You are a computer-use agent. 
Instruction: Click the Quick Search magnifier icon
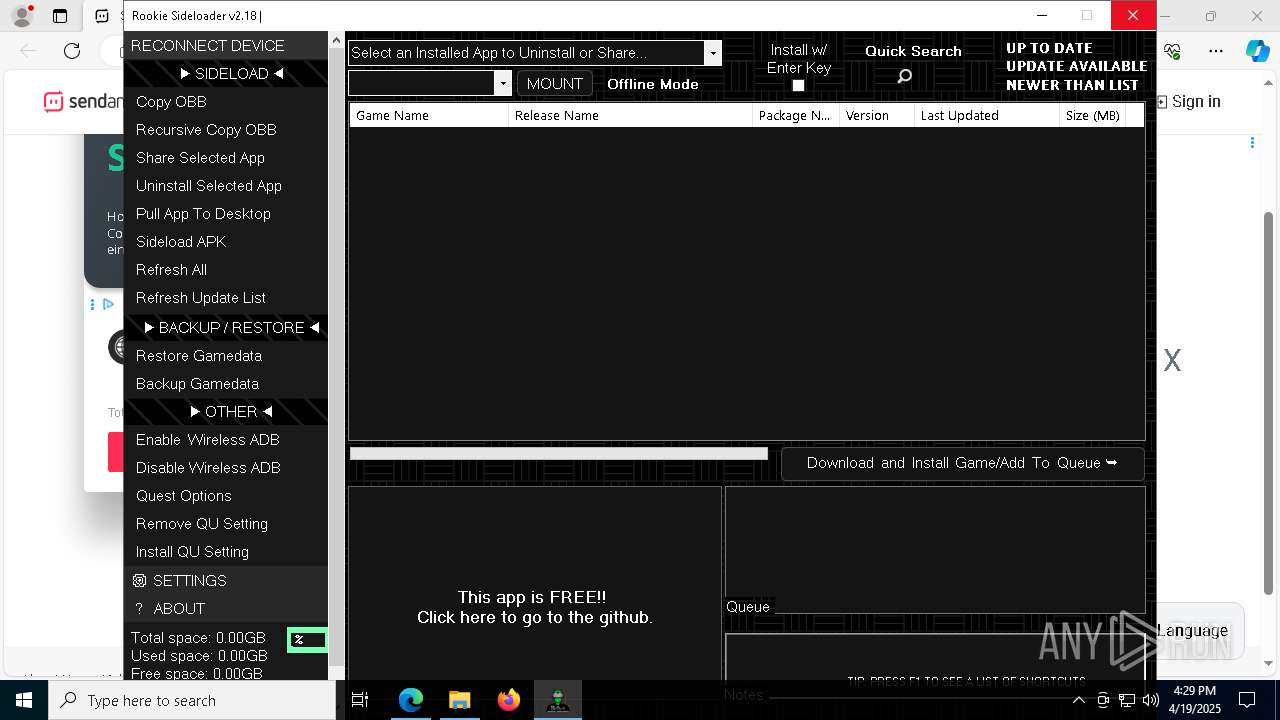point(904,76)
